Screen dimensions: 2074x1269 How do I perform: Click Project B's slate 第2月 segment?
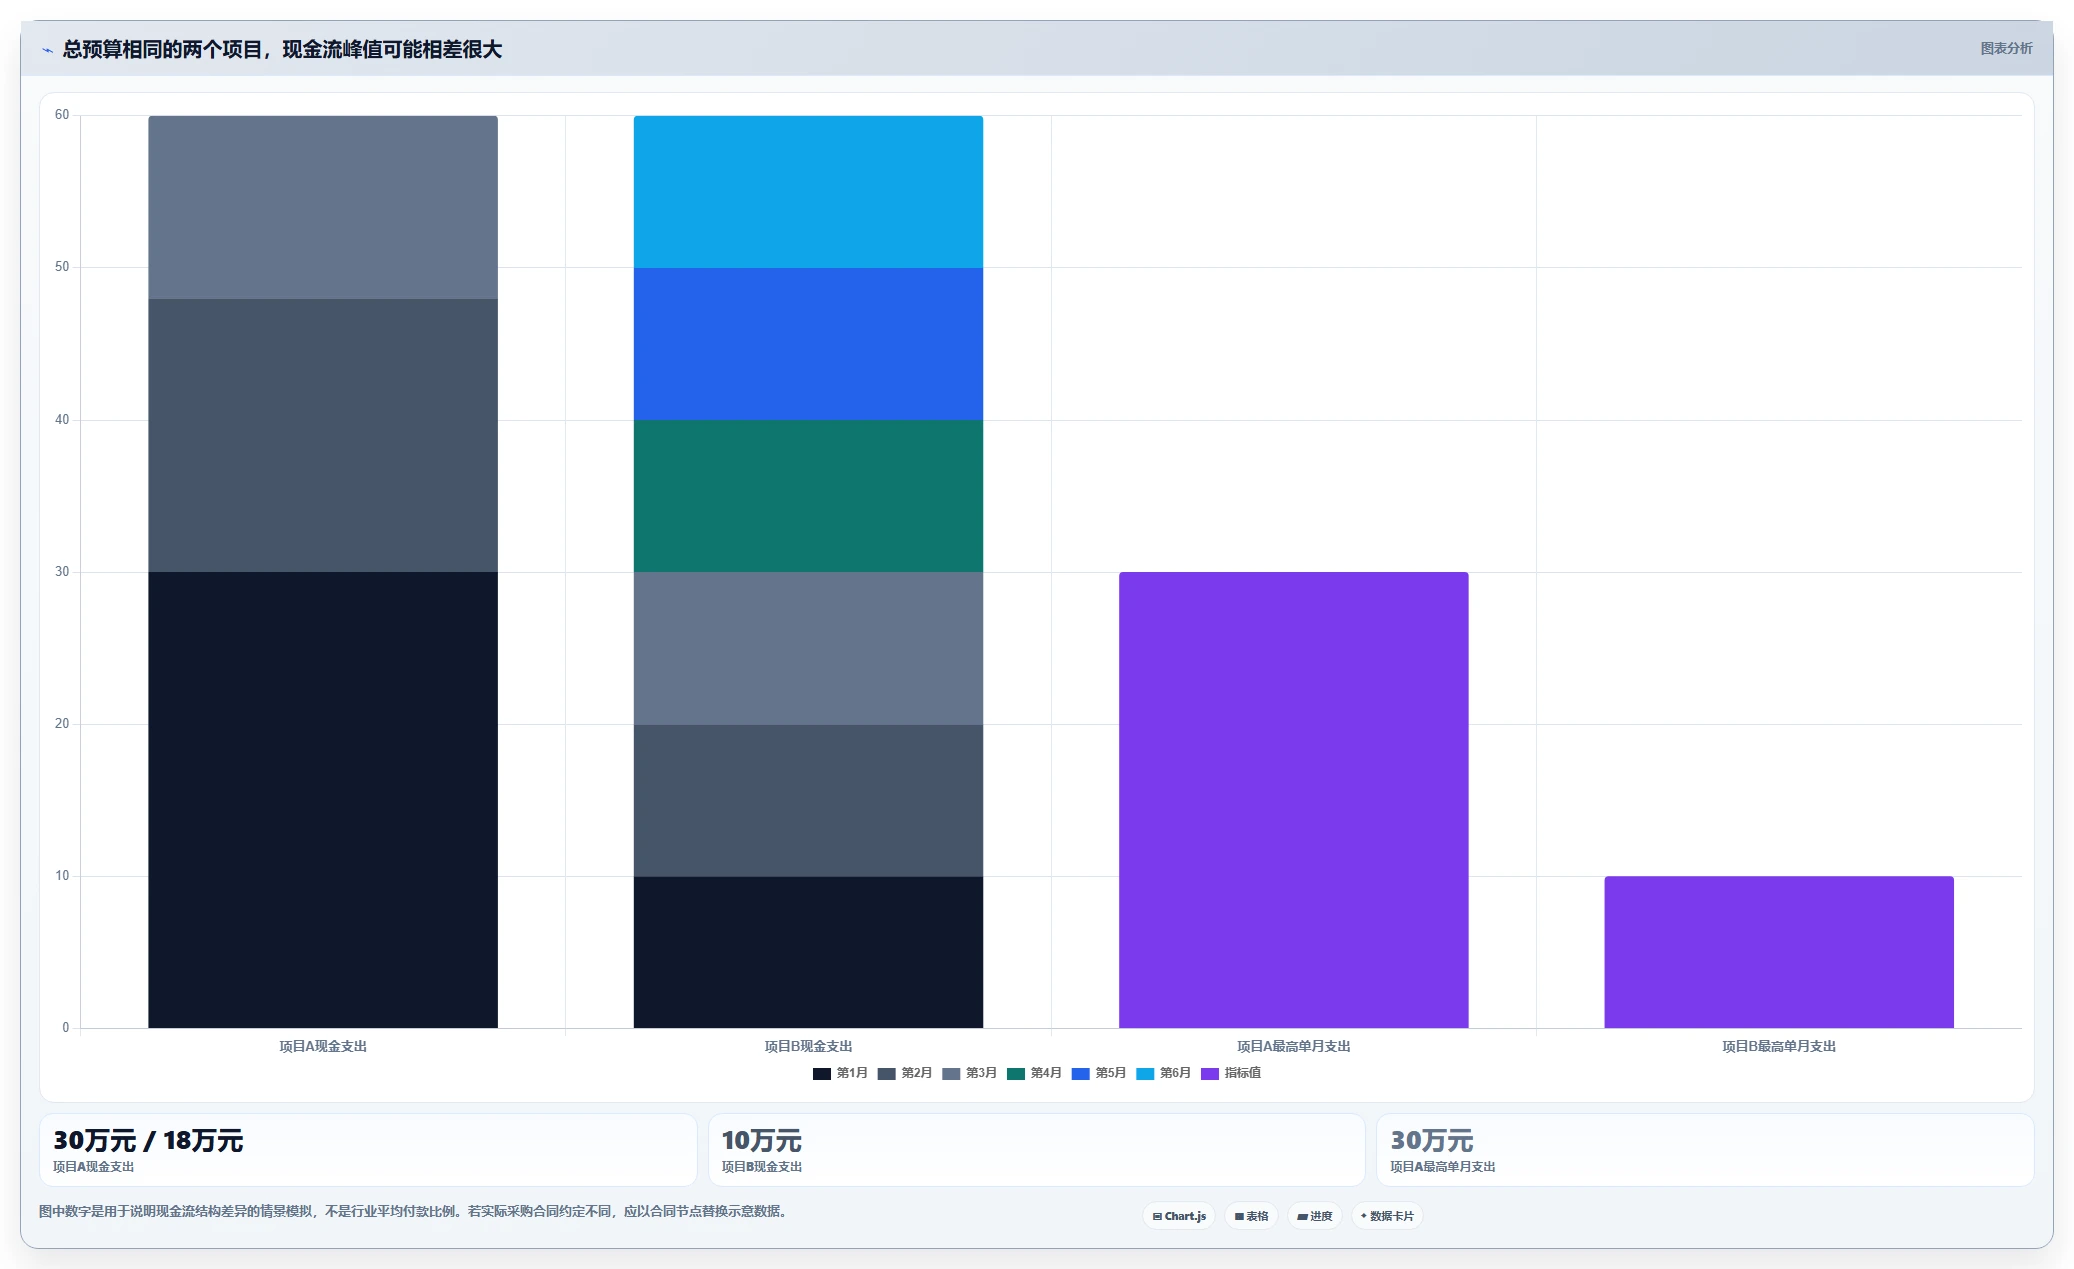808,800
